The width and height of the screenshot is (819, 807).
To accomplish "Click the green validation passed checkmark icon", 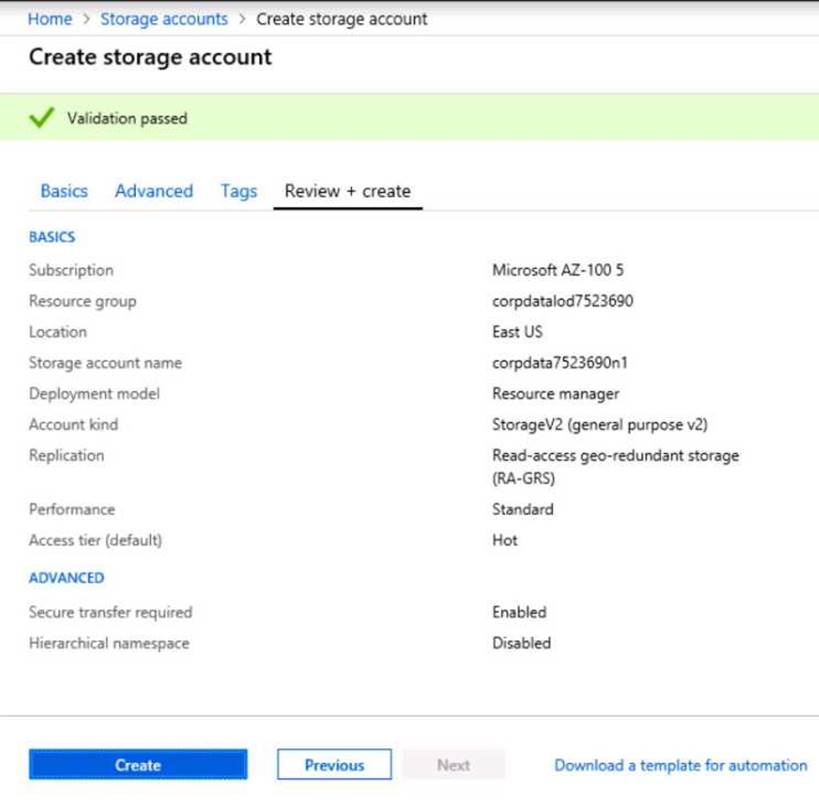I will pyautogui.click(x=42, y=118).
